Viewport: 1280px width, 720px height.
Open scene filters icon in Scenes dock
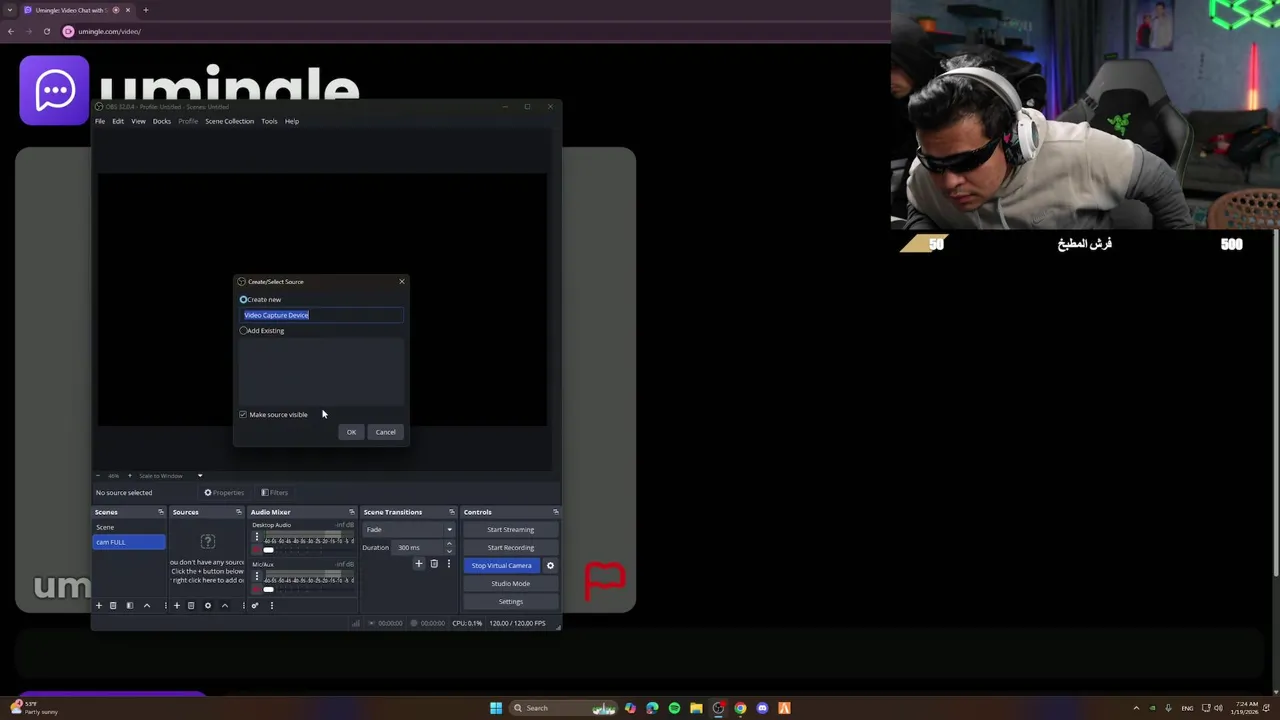(129, 605)
